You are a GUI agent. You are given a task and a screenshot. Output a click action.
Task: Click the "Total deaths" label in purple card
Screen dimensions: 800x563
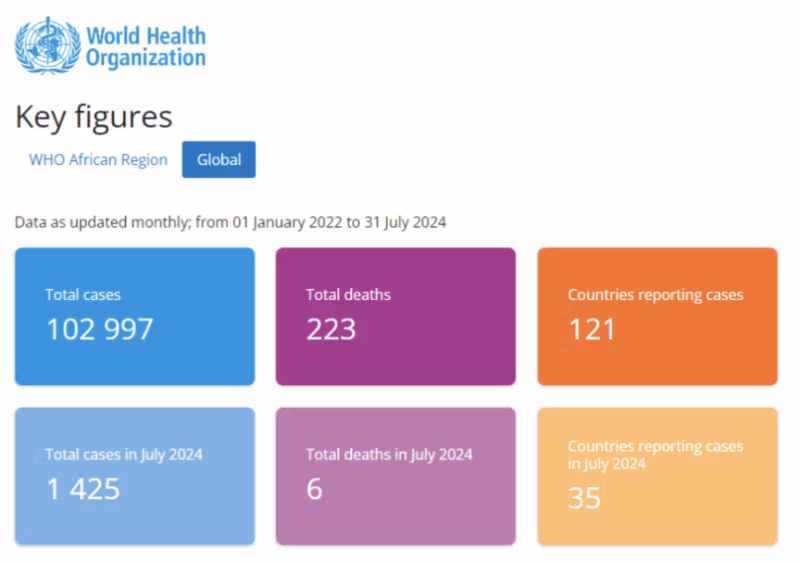click(x=348, y=295)
